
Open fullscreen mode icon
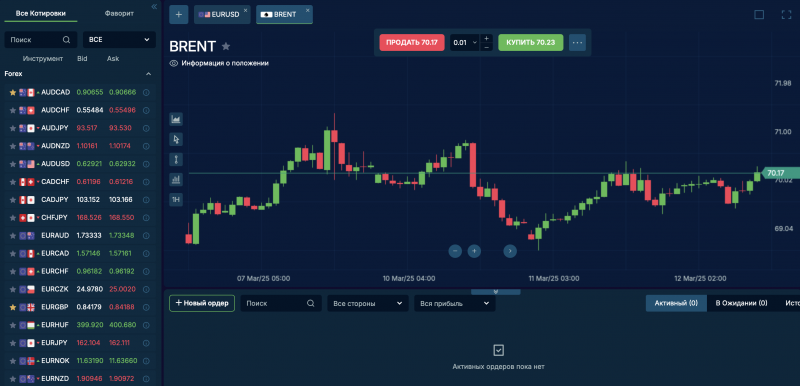point(786,15)
